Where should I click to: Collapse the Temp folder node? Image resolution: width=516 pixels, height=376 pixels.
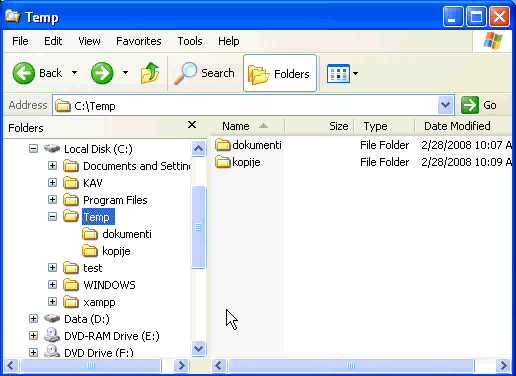click(x=52, y=217)
